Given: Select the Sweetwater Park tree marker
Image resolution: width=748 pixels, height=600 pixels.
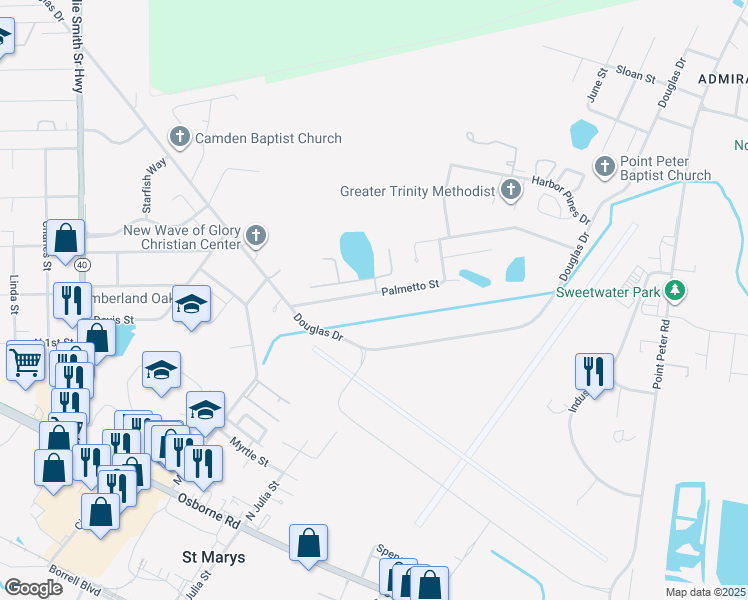Looking at the screenshot, I should pyautogui.click(x=675, y=290).
